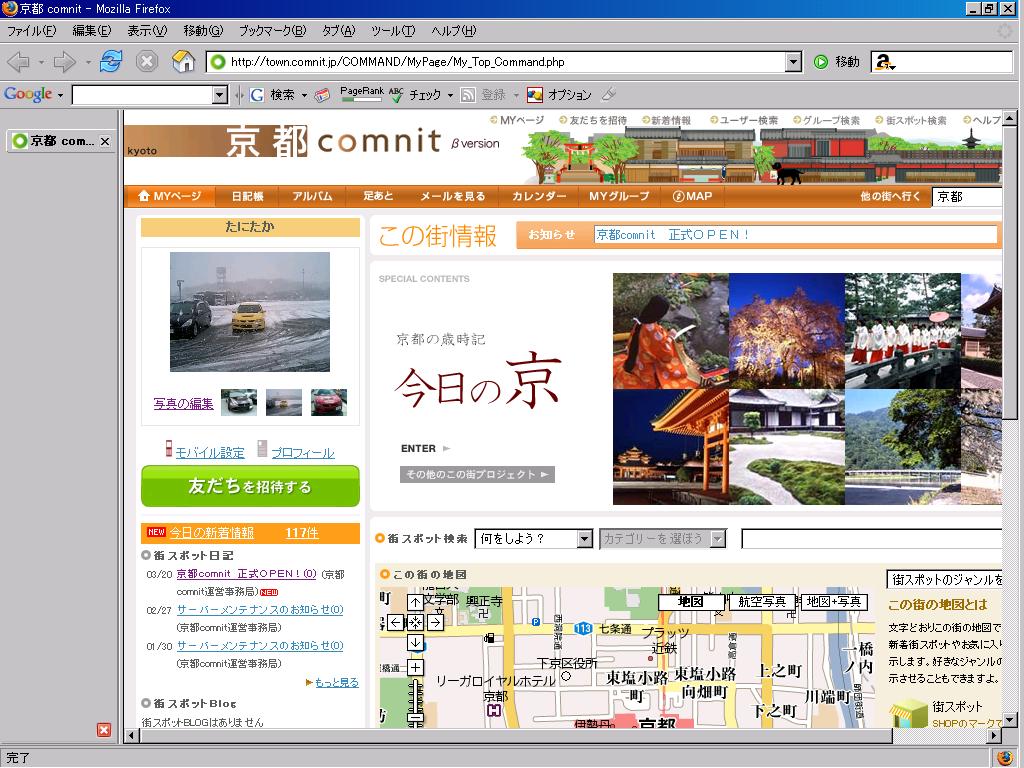Click the mobile phone icon beside モバイル設定
The height and width of the screenshot is (768, 1024).
click(x=169, y=449)
